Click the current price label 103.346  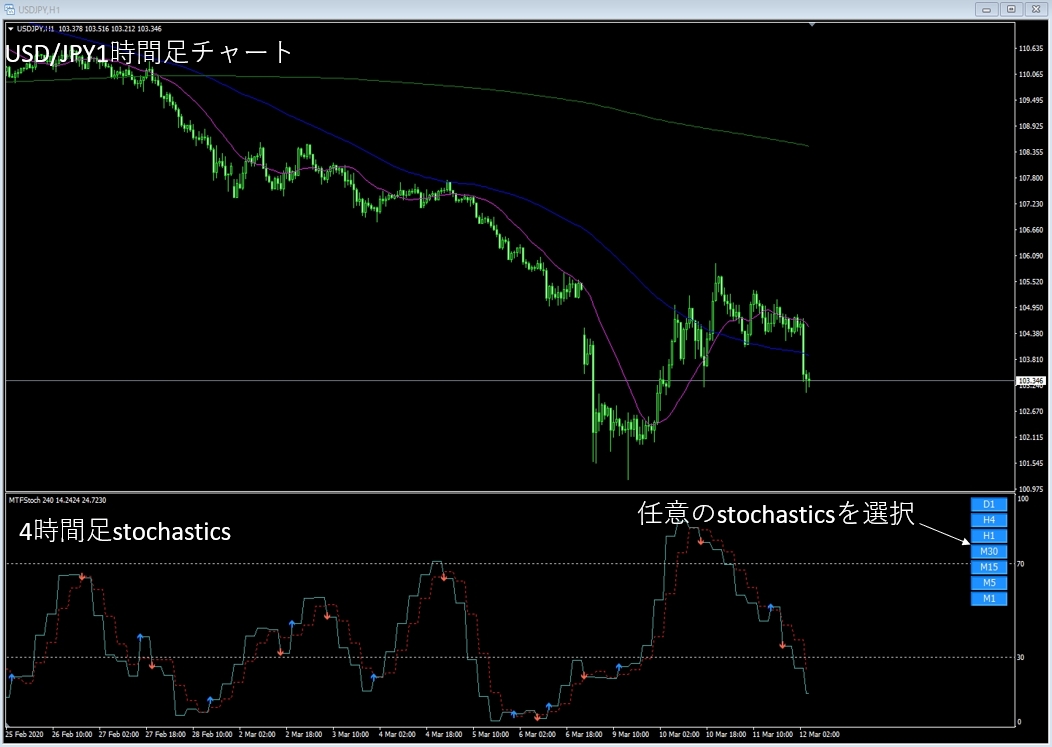coord(1031,381)
